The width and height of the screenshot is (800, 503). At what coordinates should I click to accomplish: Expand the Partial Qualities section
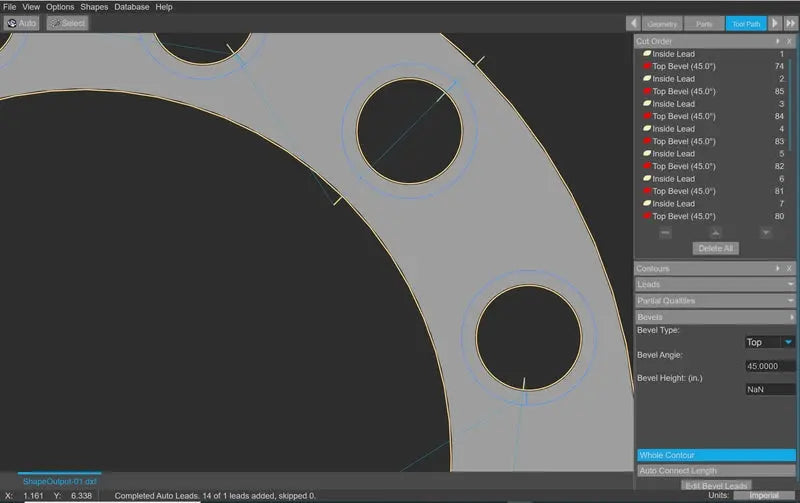pyautogui.click(x=716, y=301)
